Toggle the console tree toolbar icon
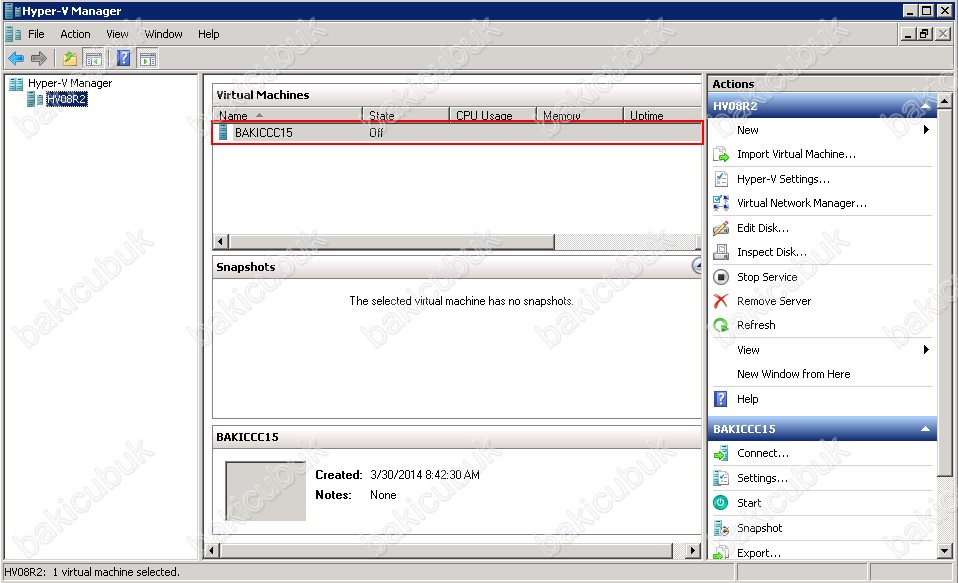This screenshot has width=958, height=583. point(93,59)
